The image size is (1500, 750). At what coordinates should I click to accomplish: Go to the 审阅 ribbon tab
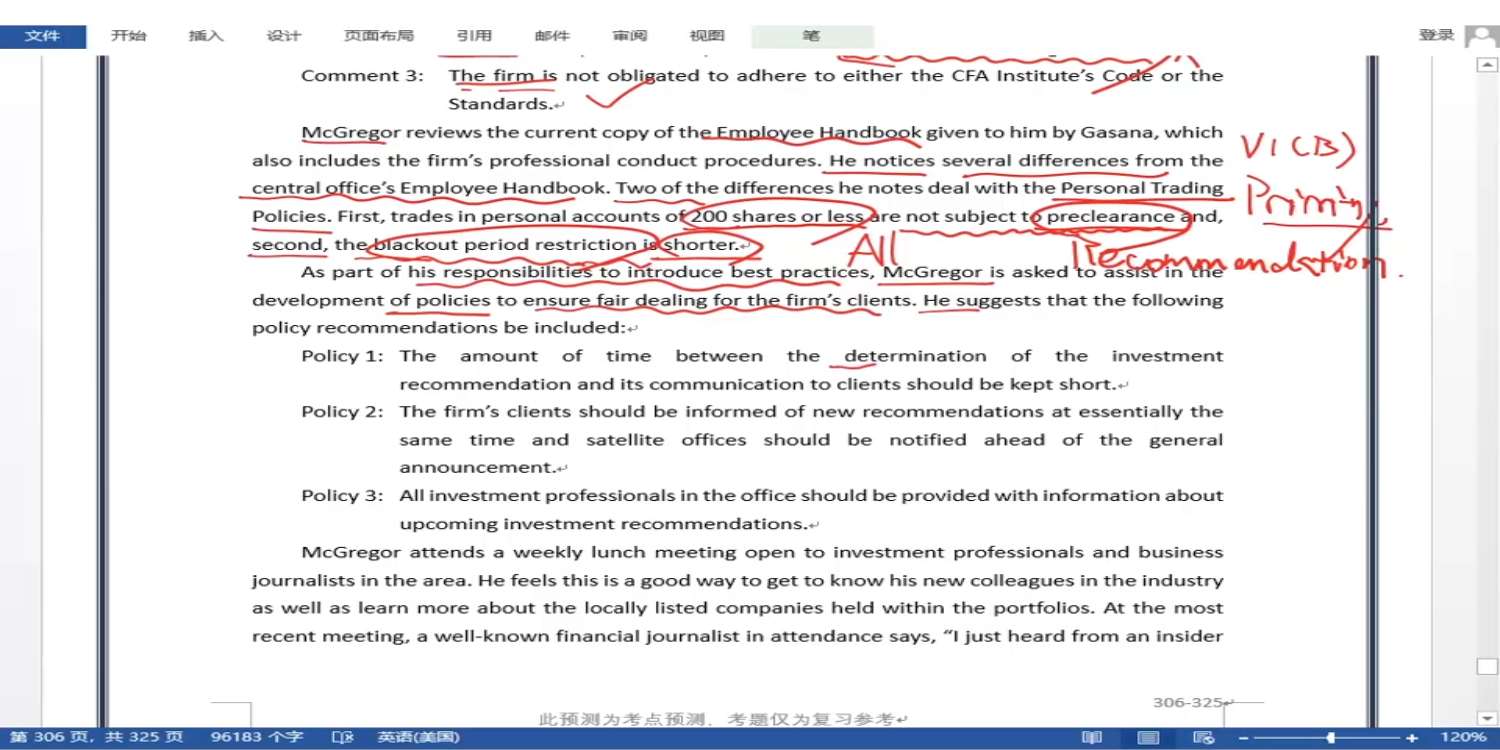click(630, 36)
